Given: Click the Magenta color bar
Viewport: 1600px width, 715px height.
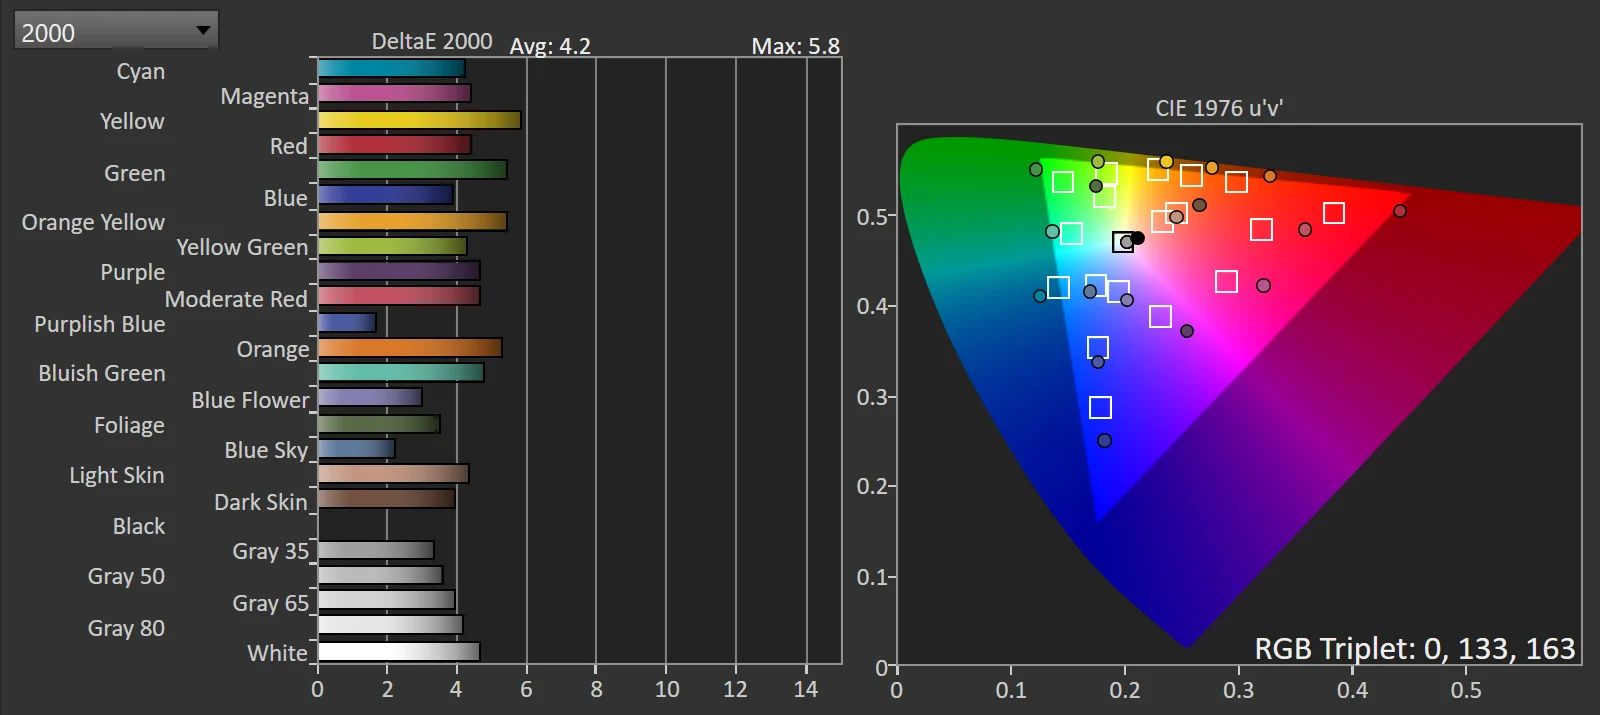Looking at the screenshot, I should point(394,93).
